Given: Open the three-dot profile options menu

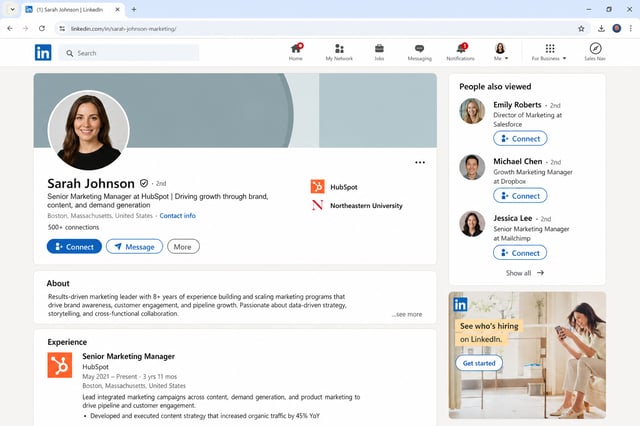Looking at the screenshot, I should (420, 162).
